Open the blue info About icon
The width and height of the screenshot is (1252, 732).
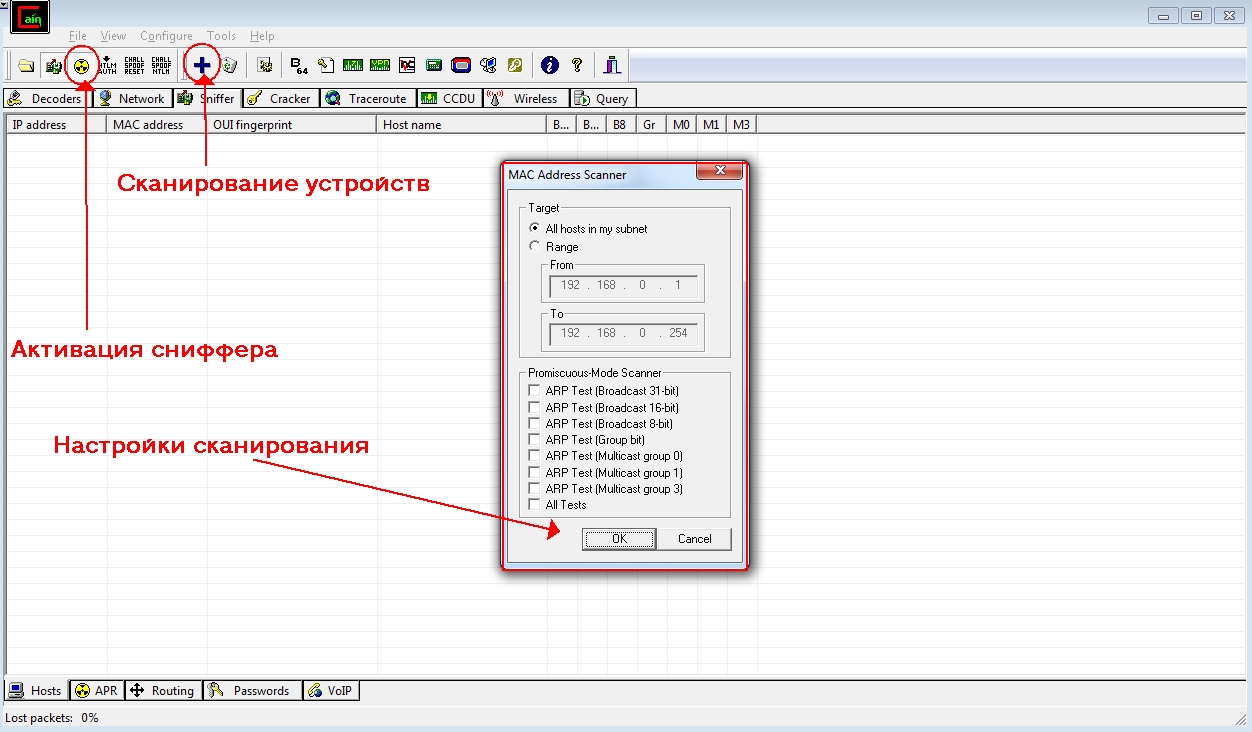click(549, 65)
